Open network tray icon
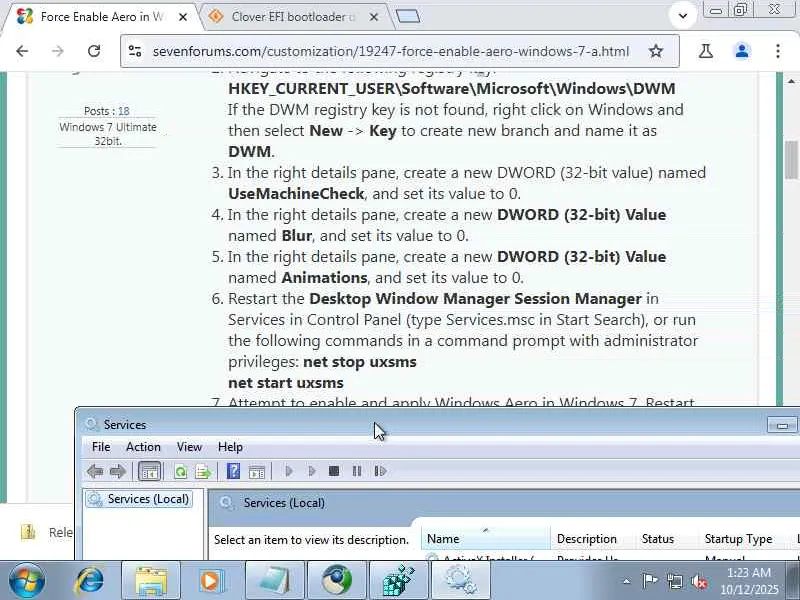Image resolution: width=800 pixels, height=600 pixels. (674, 581)
